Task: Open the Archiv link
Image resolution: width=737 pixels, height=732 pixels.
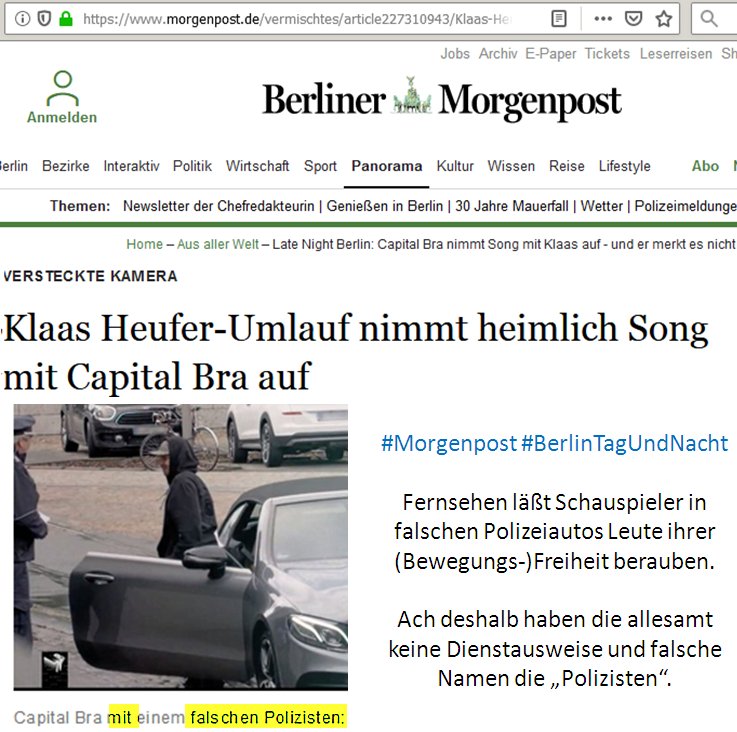Action: click(498, 54)
